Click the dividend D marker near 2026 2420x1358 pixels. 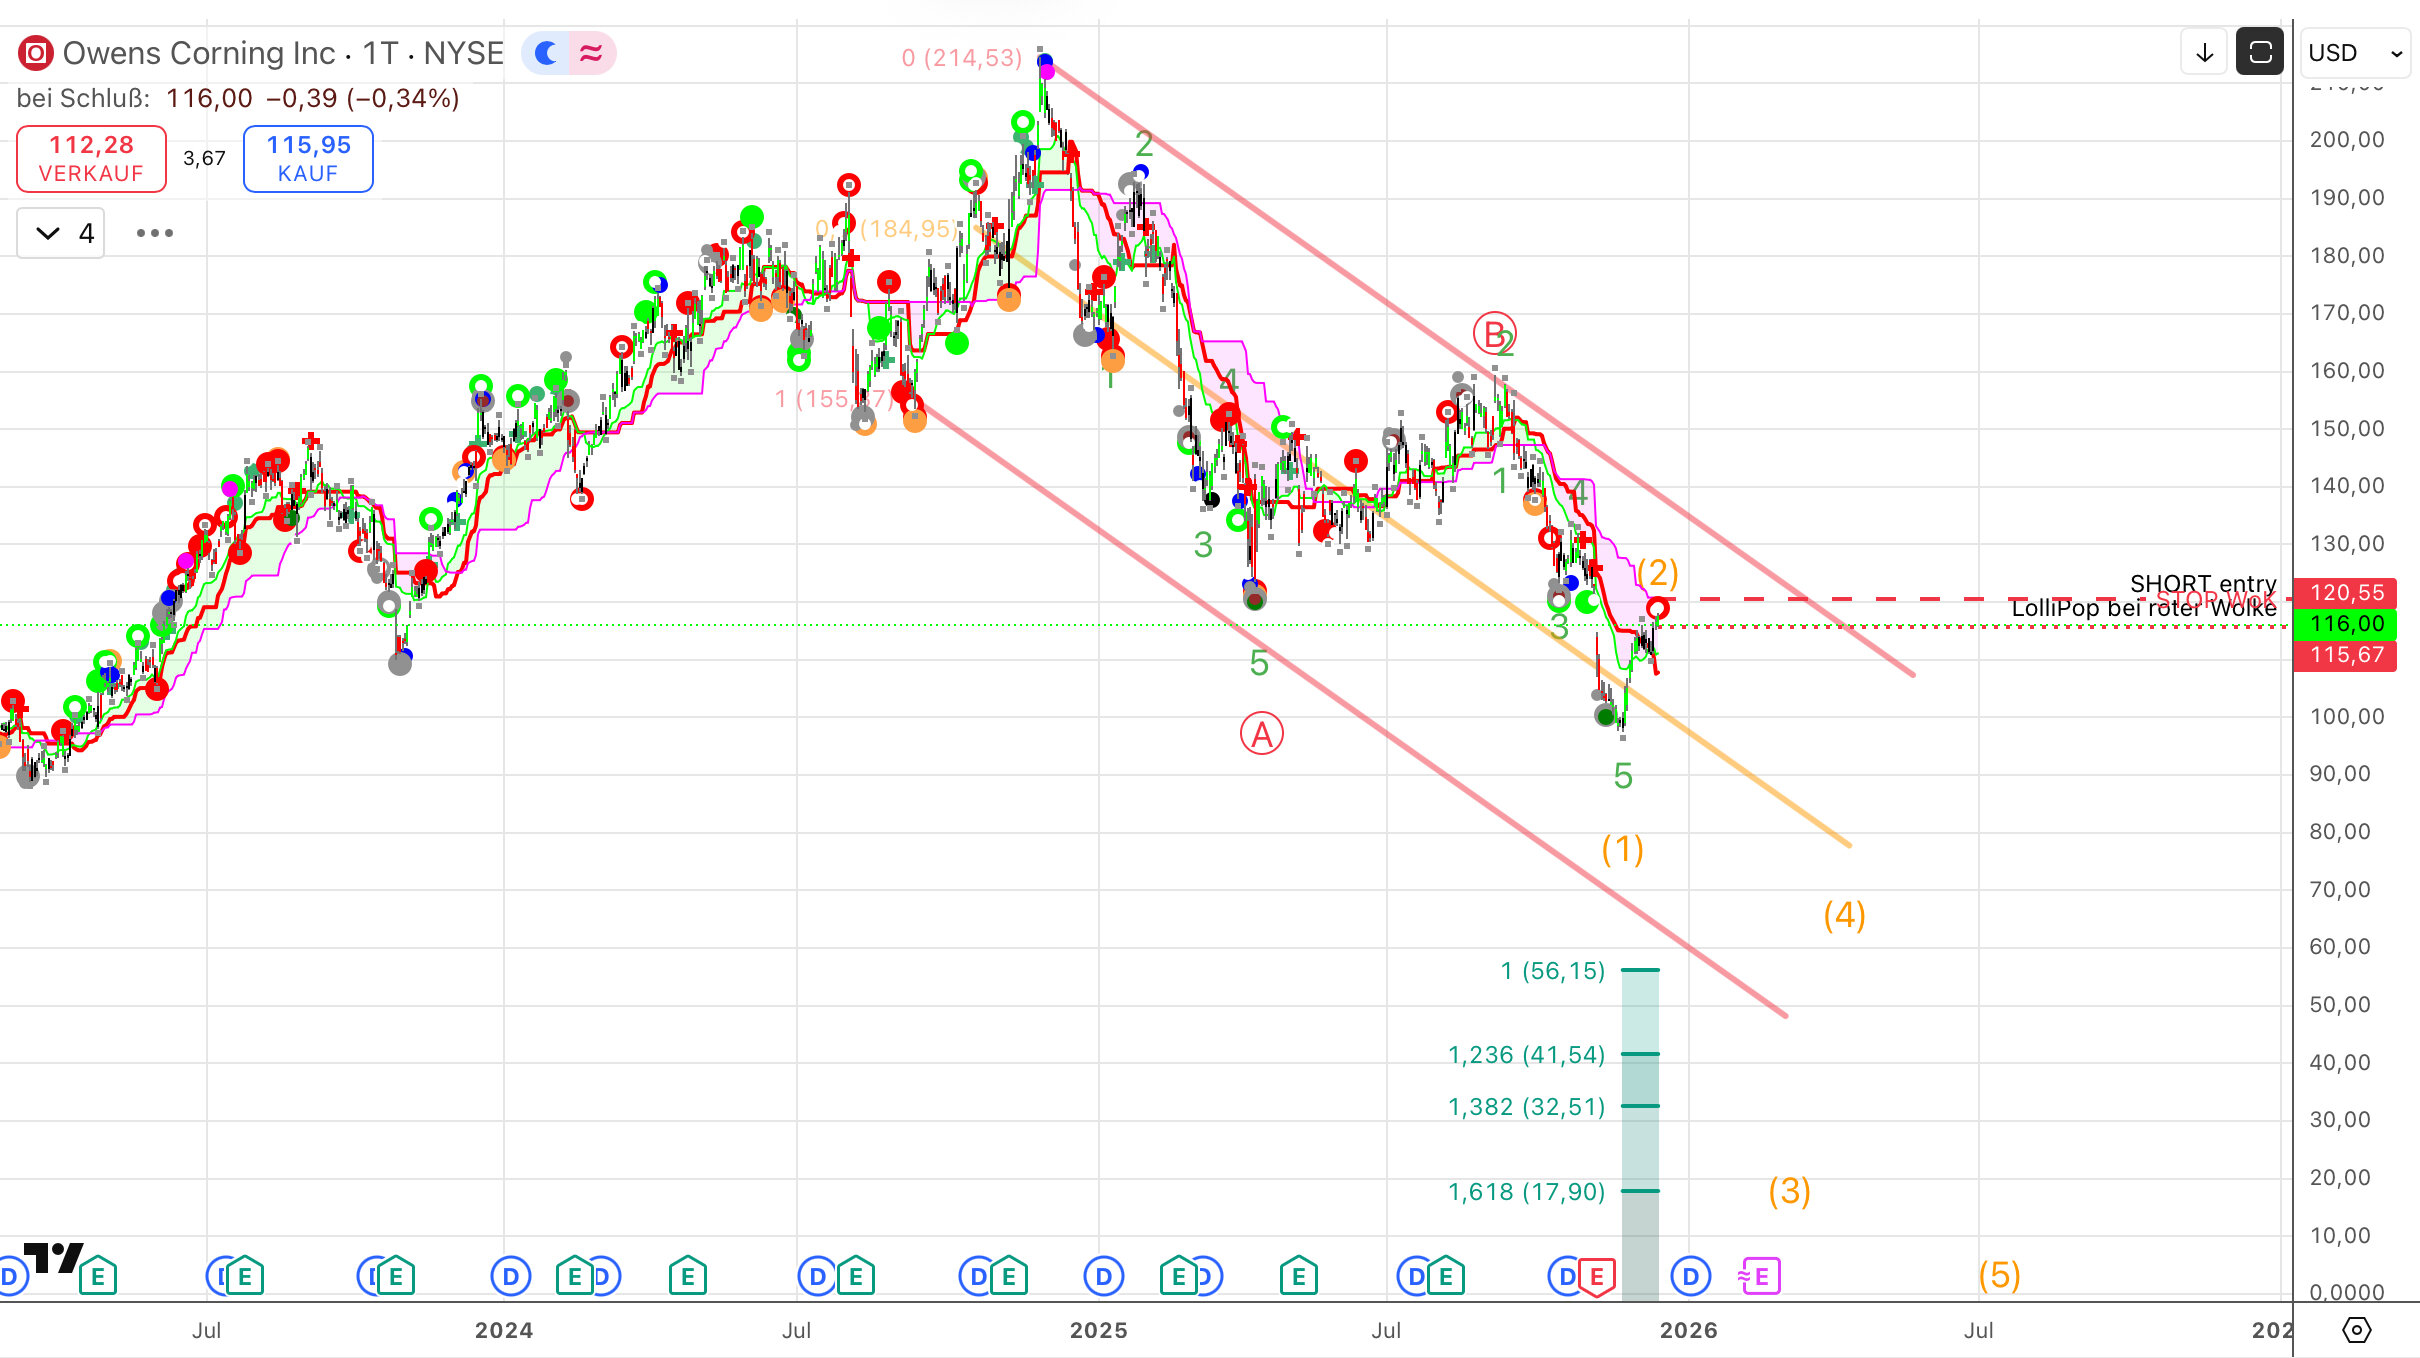click(x=1691, y=1277)
